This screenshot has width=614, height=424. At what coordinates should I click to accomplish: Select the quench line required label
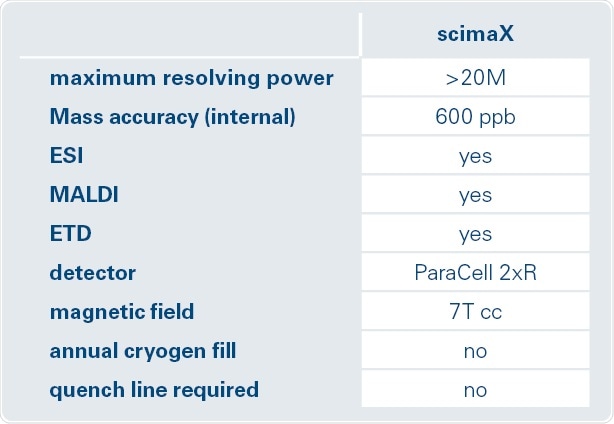154,390
